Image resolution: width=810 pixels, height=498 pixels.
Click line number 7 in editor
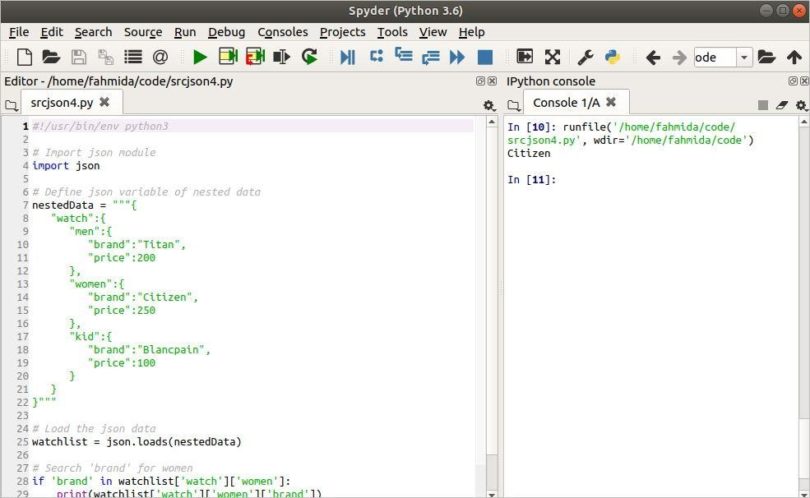click(x=25, y=205)
